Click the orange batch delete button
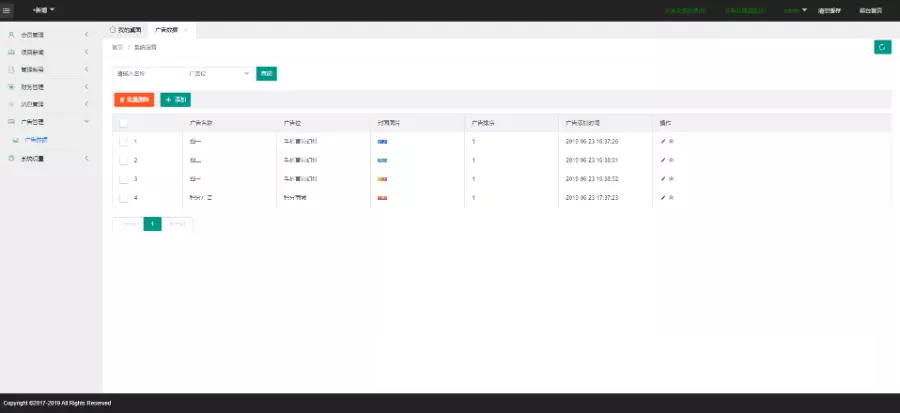The width and height of the screenshot is (900, 413). coord(134,100)
